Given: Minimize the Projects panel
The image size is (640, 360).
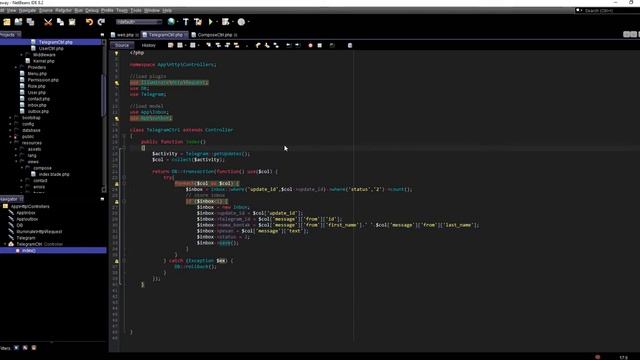Looking at the screenshot, I should tap(102, 35).
